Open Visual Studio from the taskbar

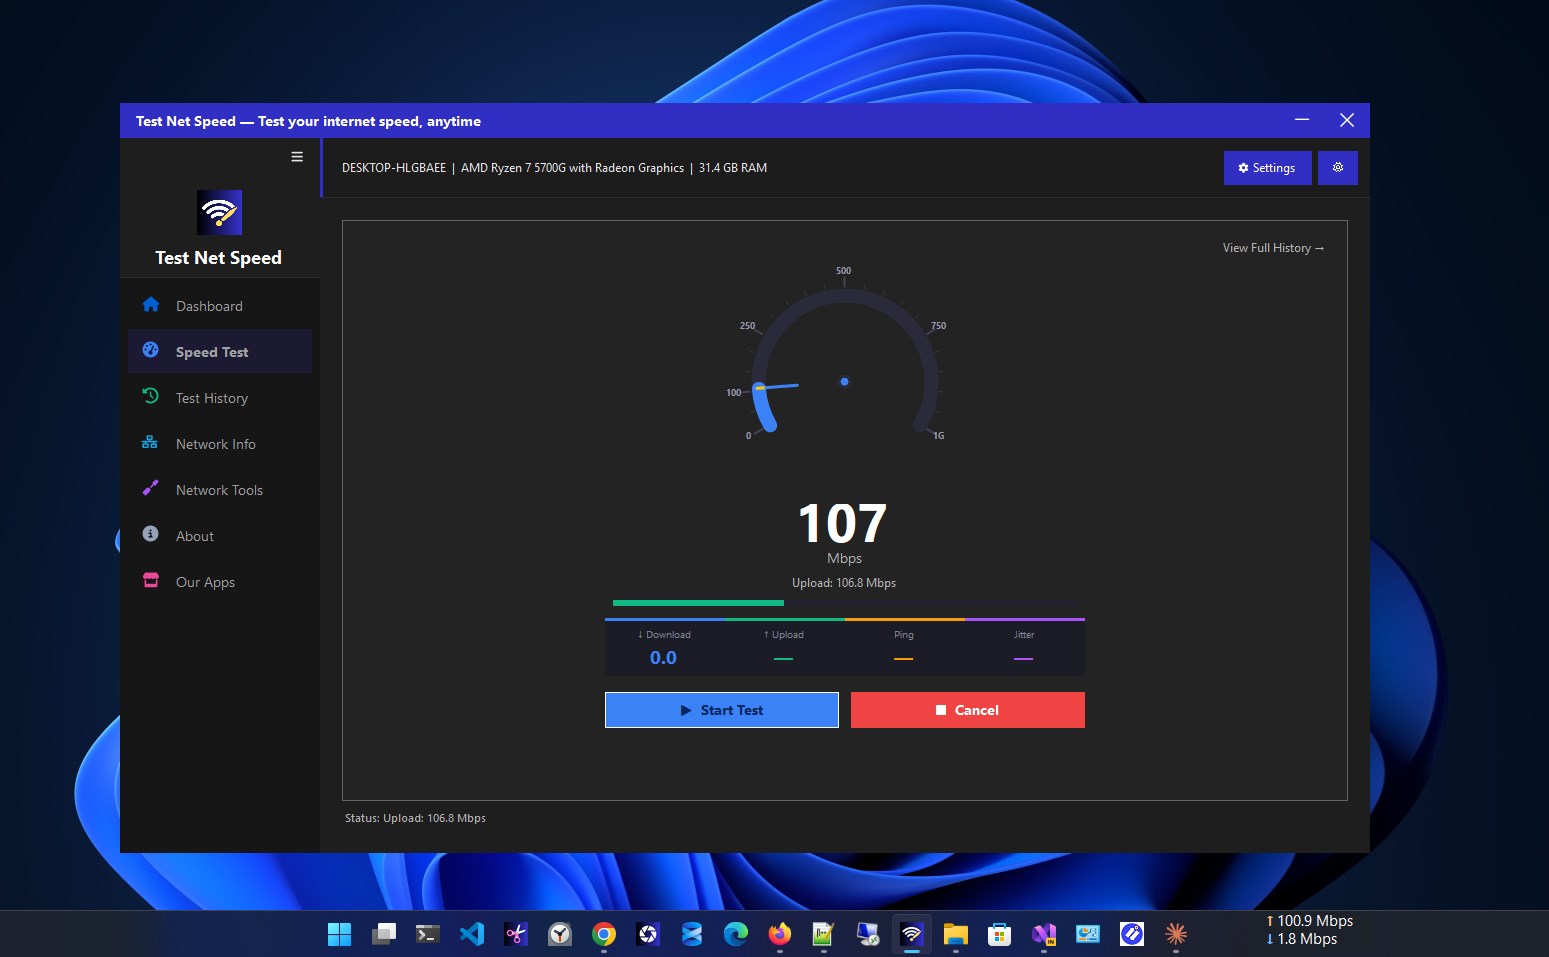pyautogui.click(x=1044, y=934)
